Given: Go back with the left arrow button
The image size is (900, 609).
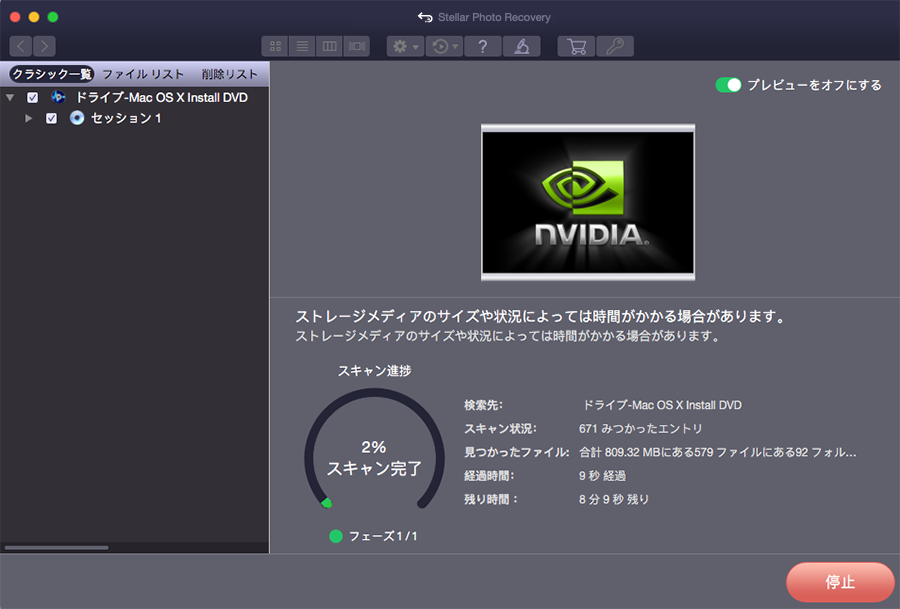Looking at the screenshot, I should tap(21, 46).
